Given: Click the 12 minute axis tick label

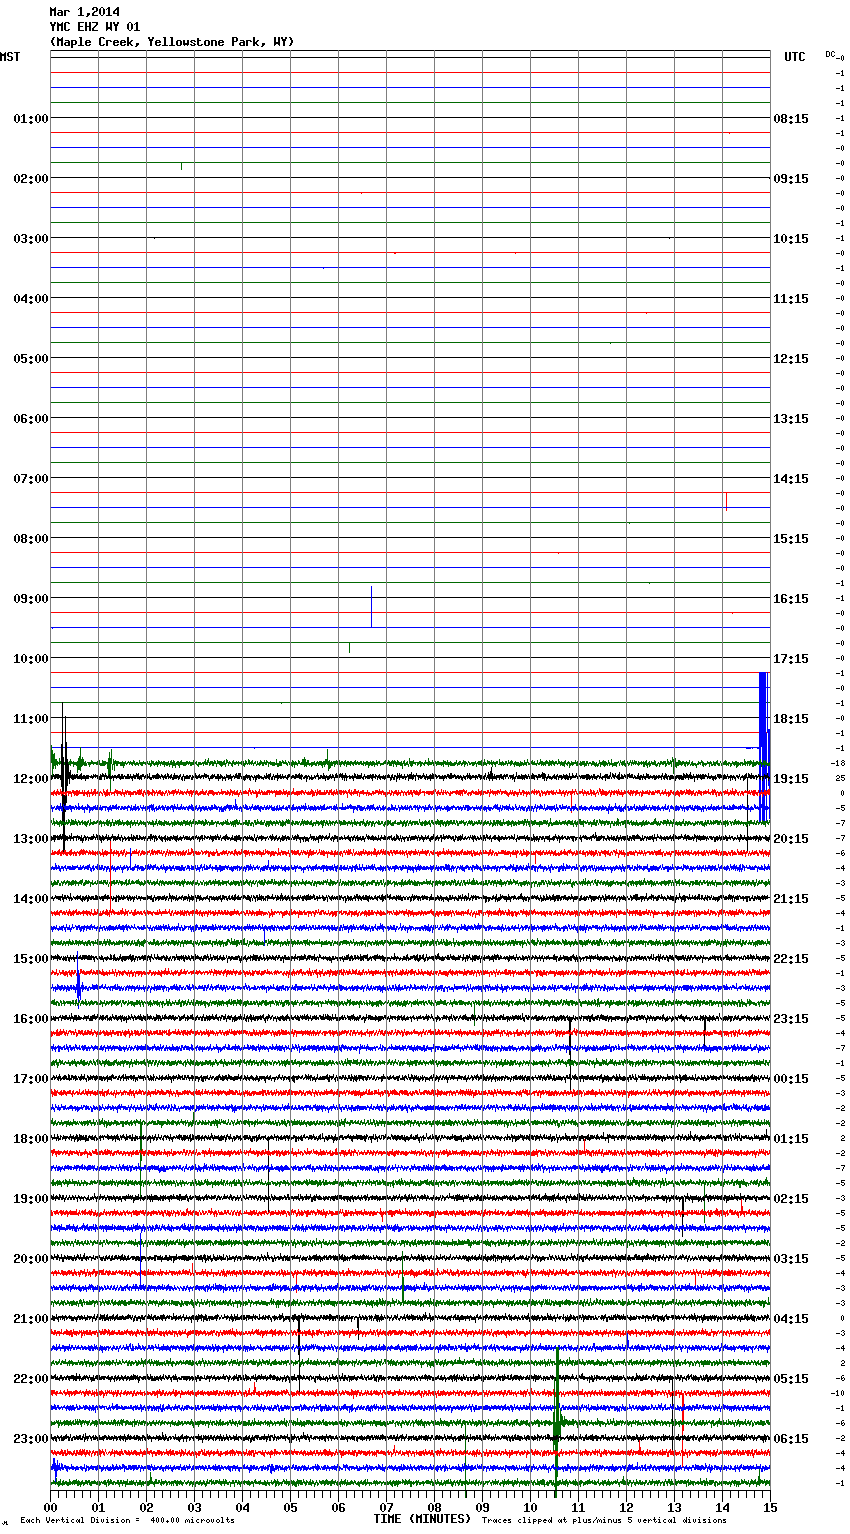Looking at the screenshot, I should click(627, 1507).
